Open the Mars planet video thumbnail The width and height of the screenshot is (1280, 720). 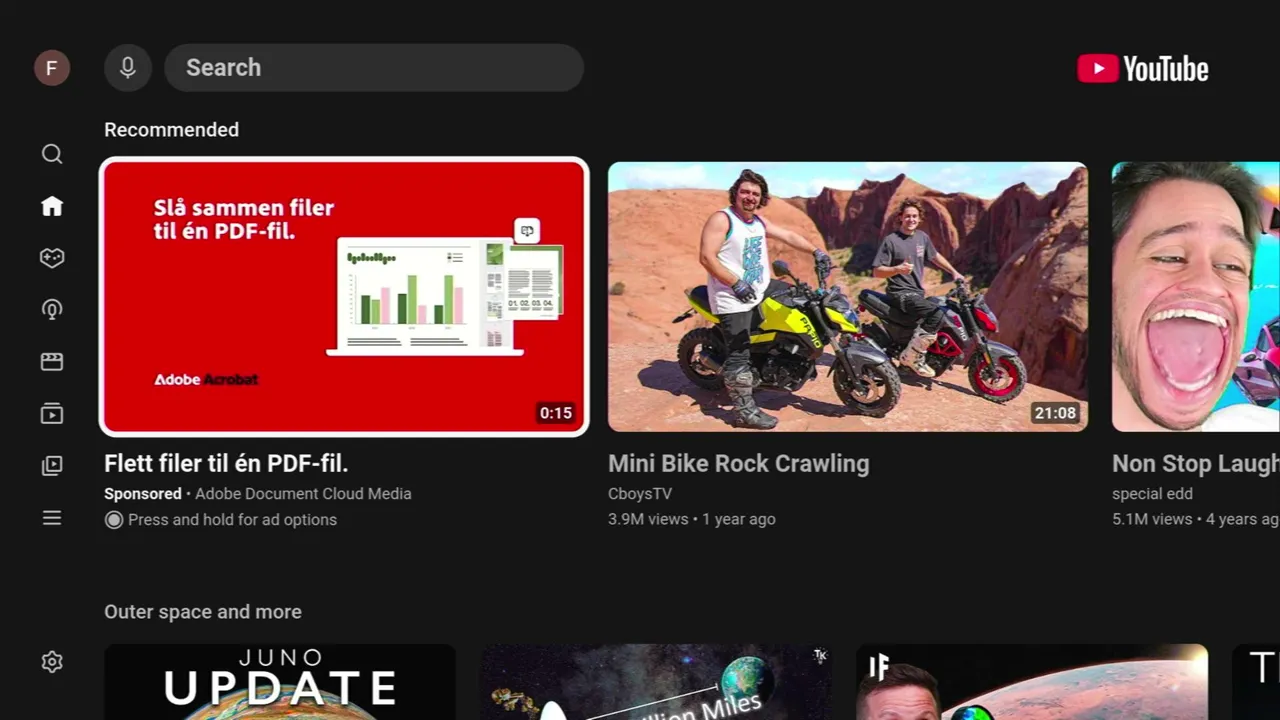coord(1032,682)
